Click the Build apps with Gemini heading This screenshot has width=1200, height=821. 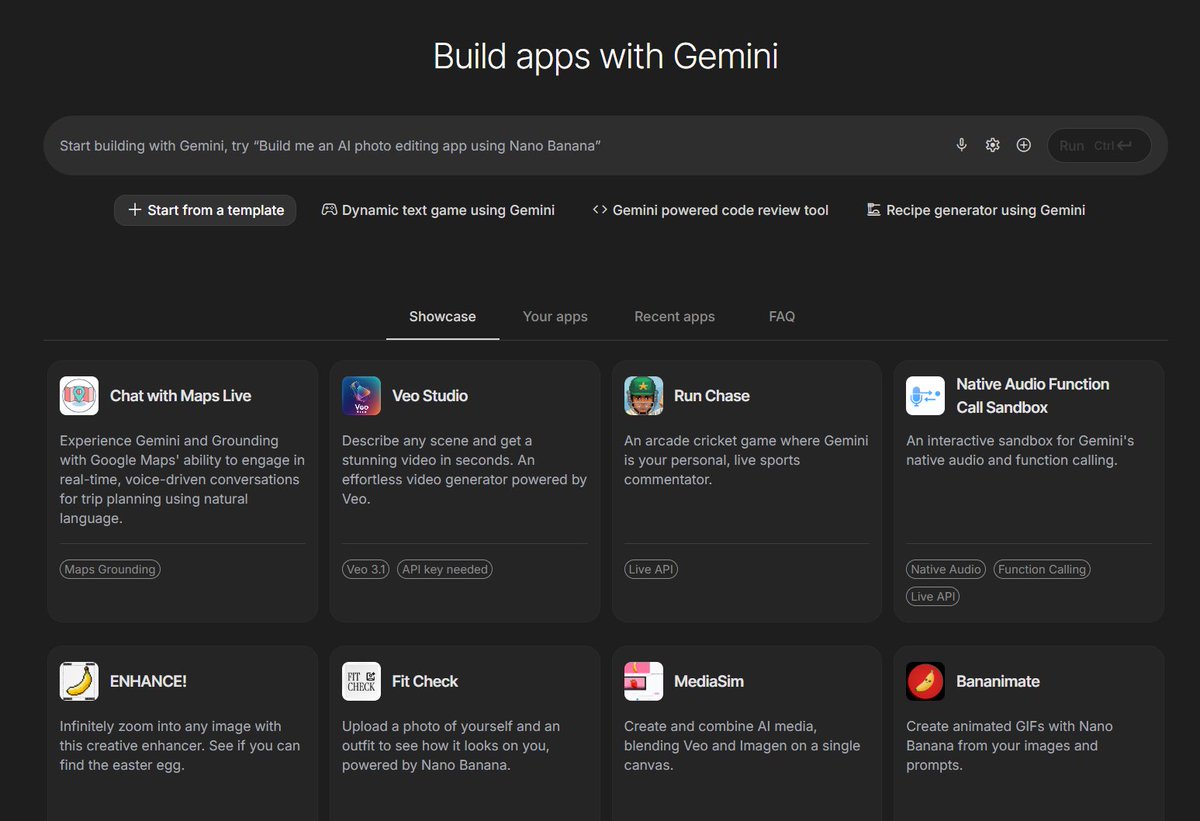pos(606,56)
